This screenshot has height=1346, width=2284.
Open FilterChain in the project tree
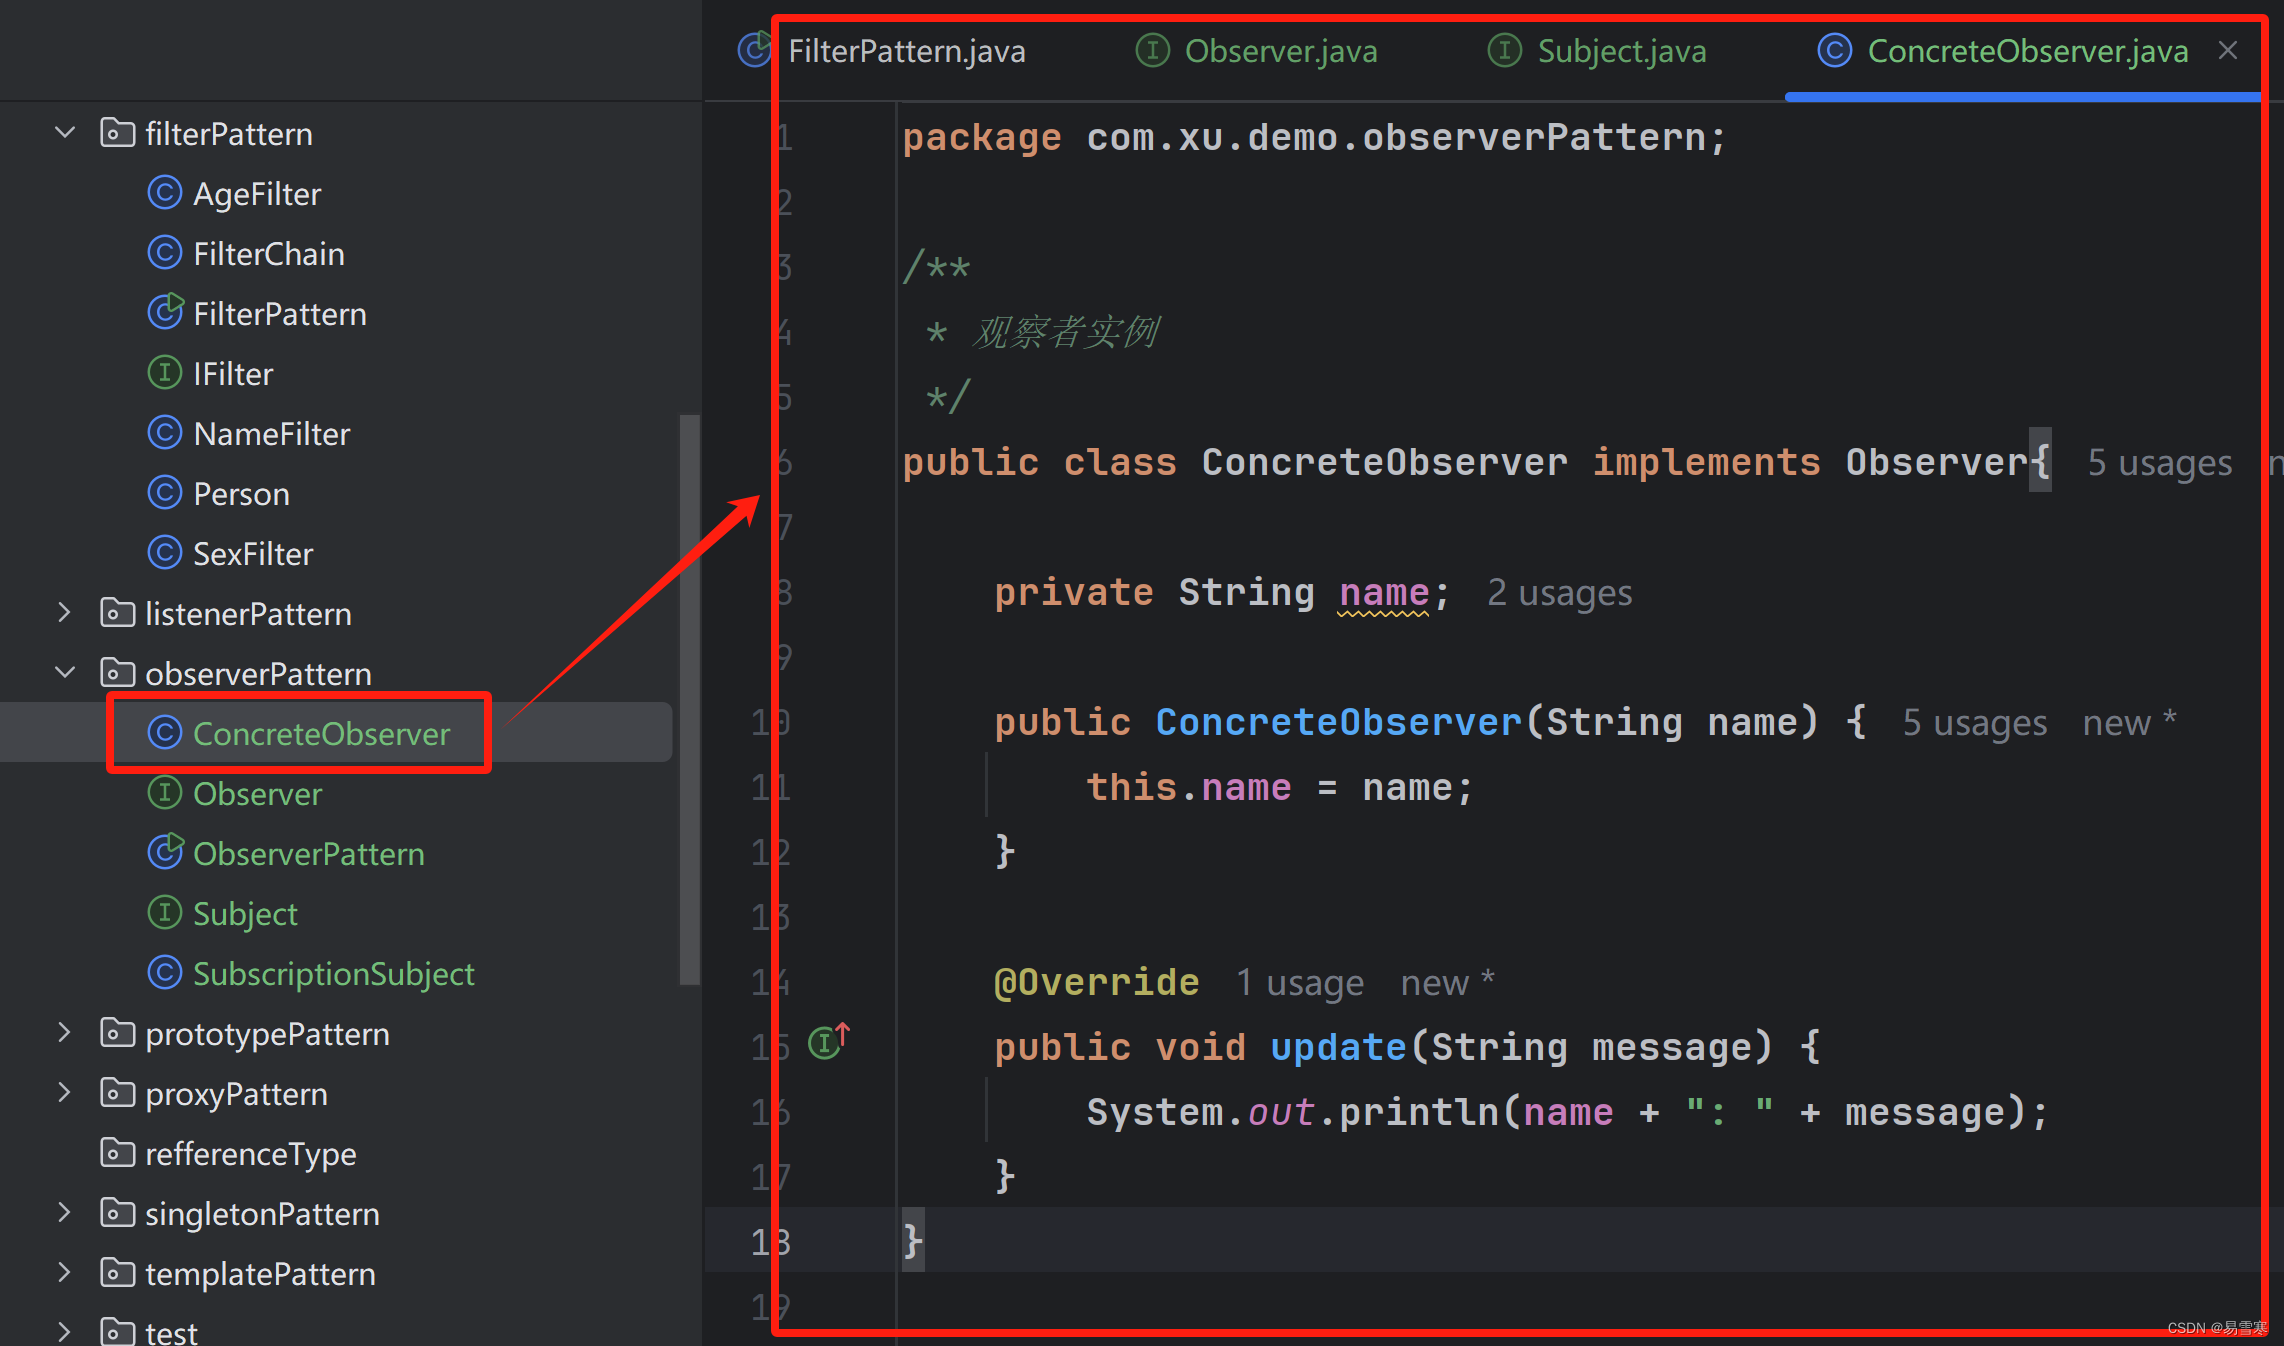point(269,253)
